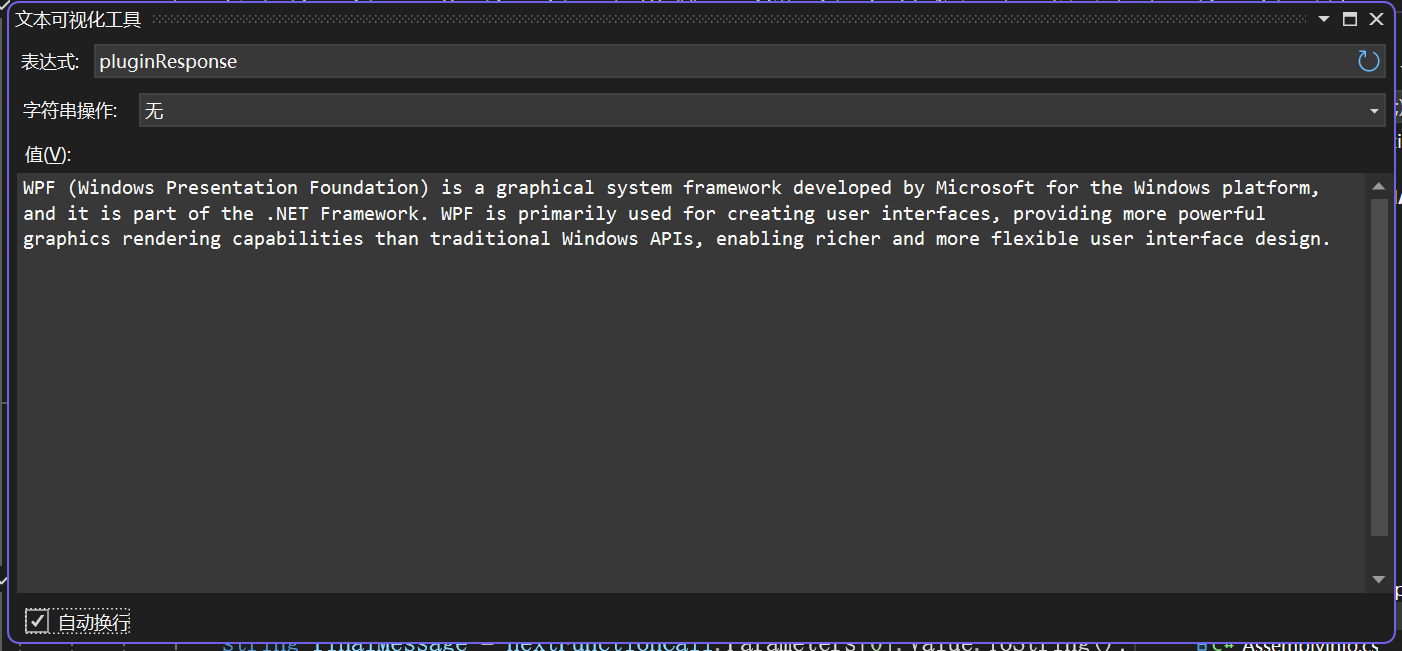1402x651 pixels.
Task: Toggle the 自动换行 checkbox
Action: click(37, 621)
